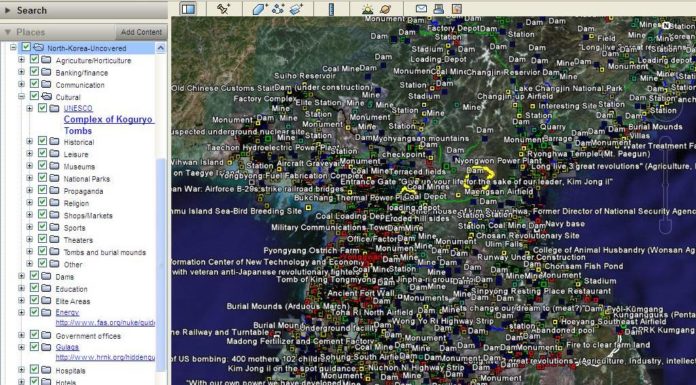The image size is (696, 385).
Task: Uncheck the North-Korea-Uncovered checkbox
Action: pos(26,47)
